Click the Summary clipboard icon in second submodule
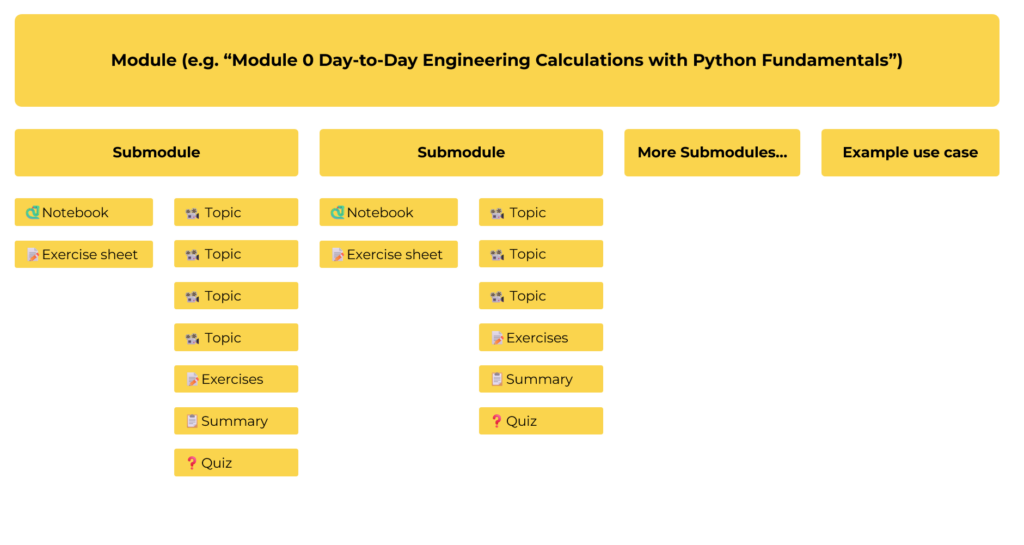 tap(497, 379)
